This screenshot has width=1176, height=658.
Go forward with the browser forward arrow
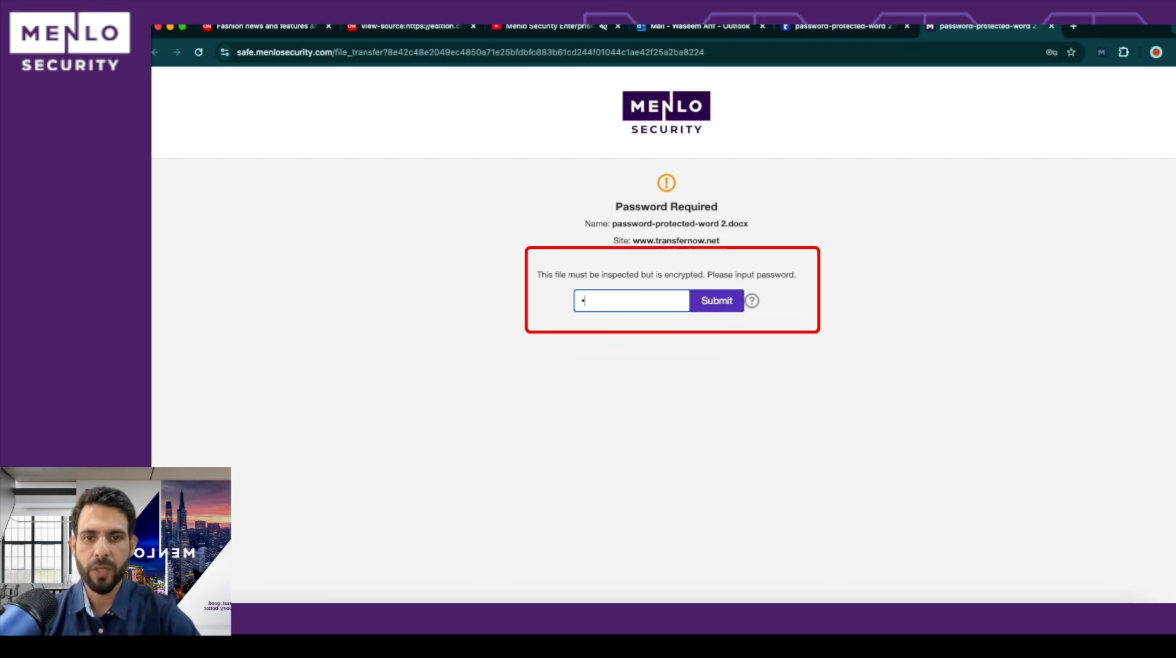tap(177, 53)
